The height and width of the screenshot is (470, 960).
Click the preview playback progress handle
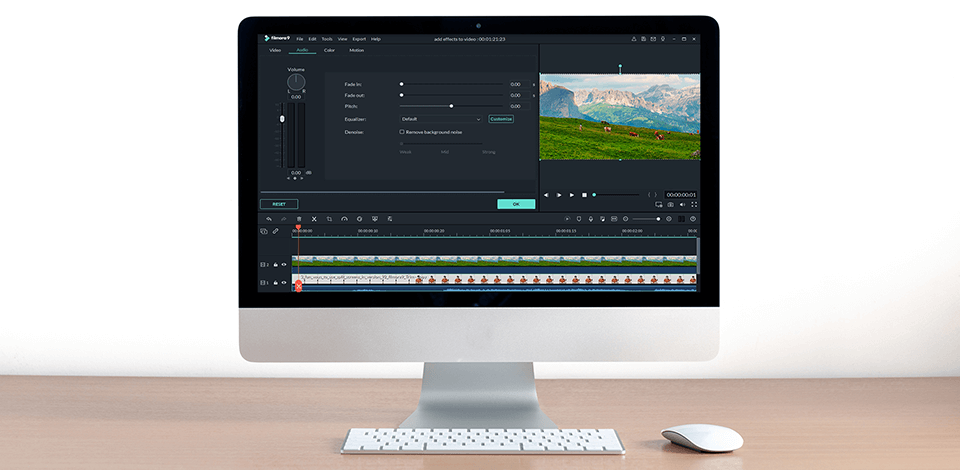click(x=594, y=195)
